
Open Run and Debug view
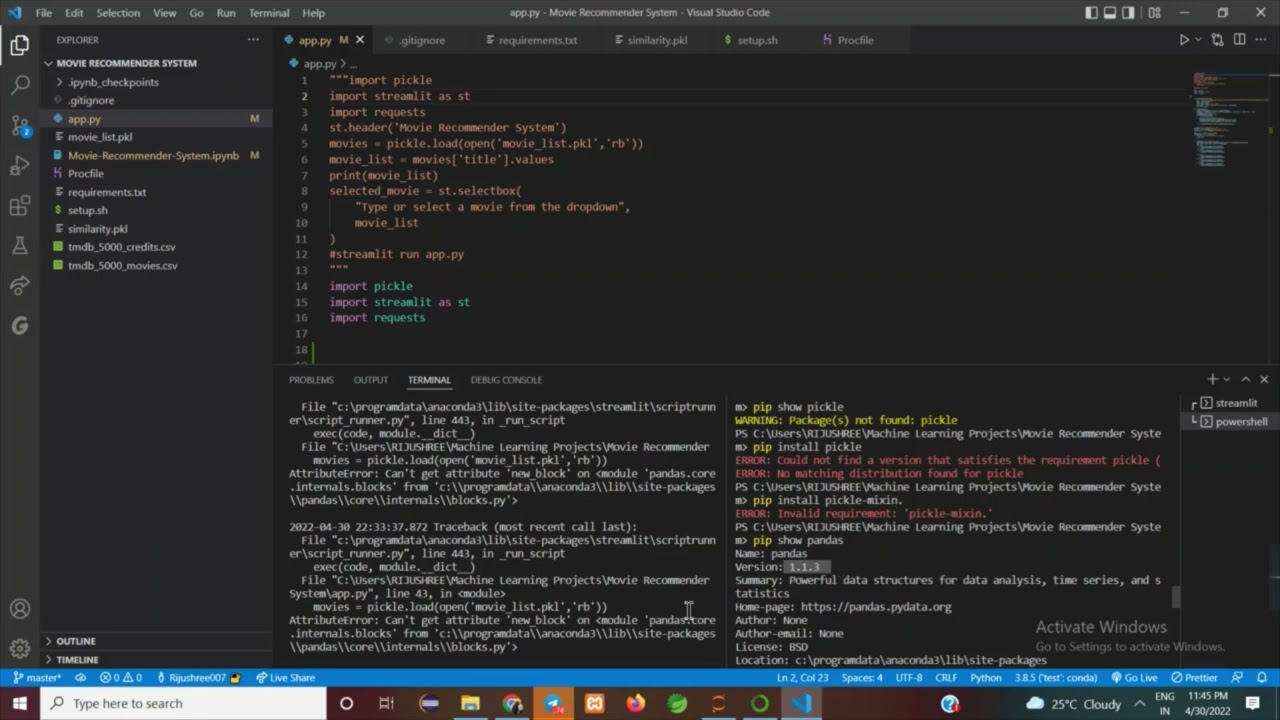click(x=20, y=165)
